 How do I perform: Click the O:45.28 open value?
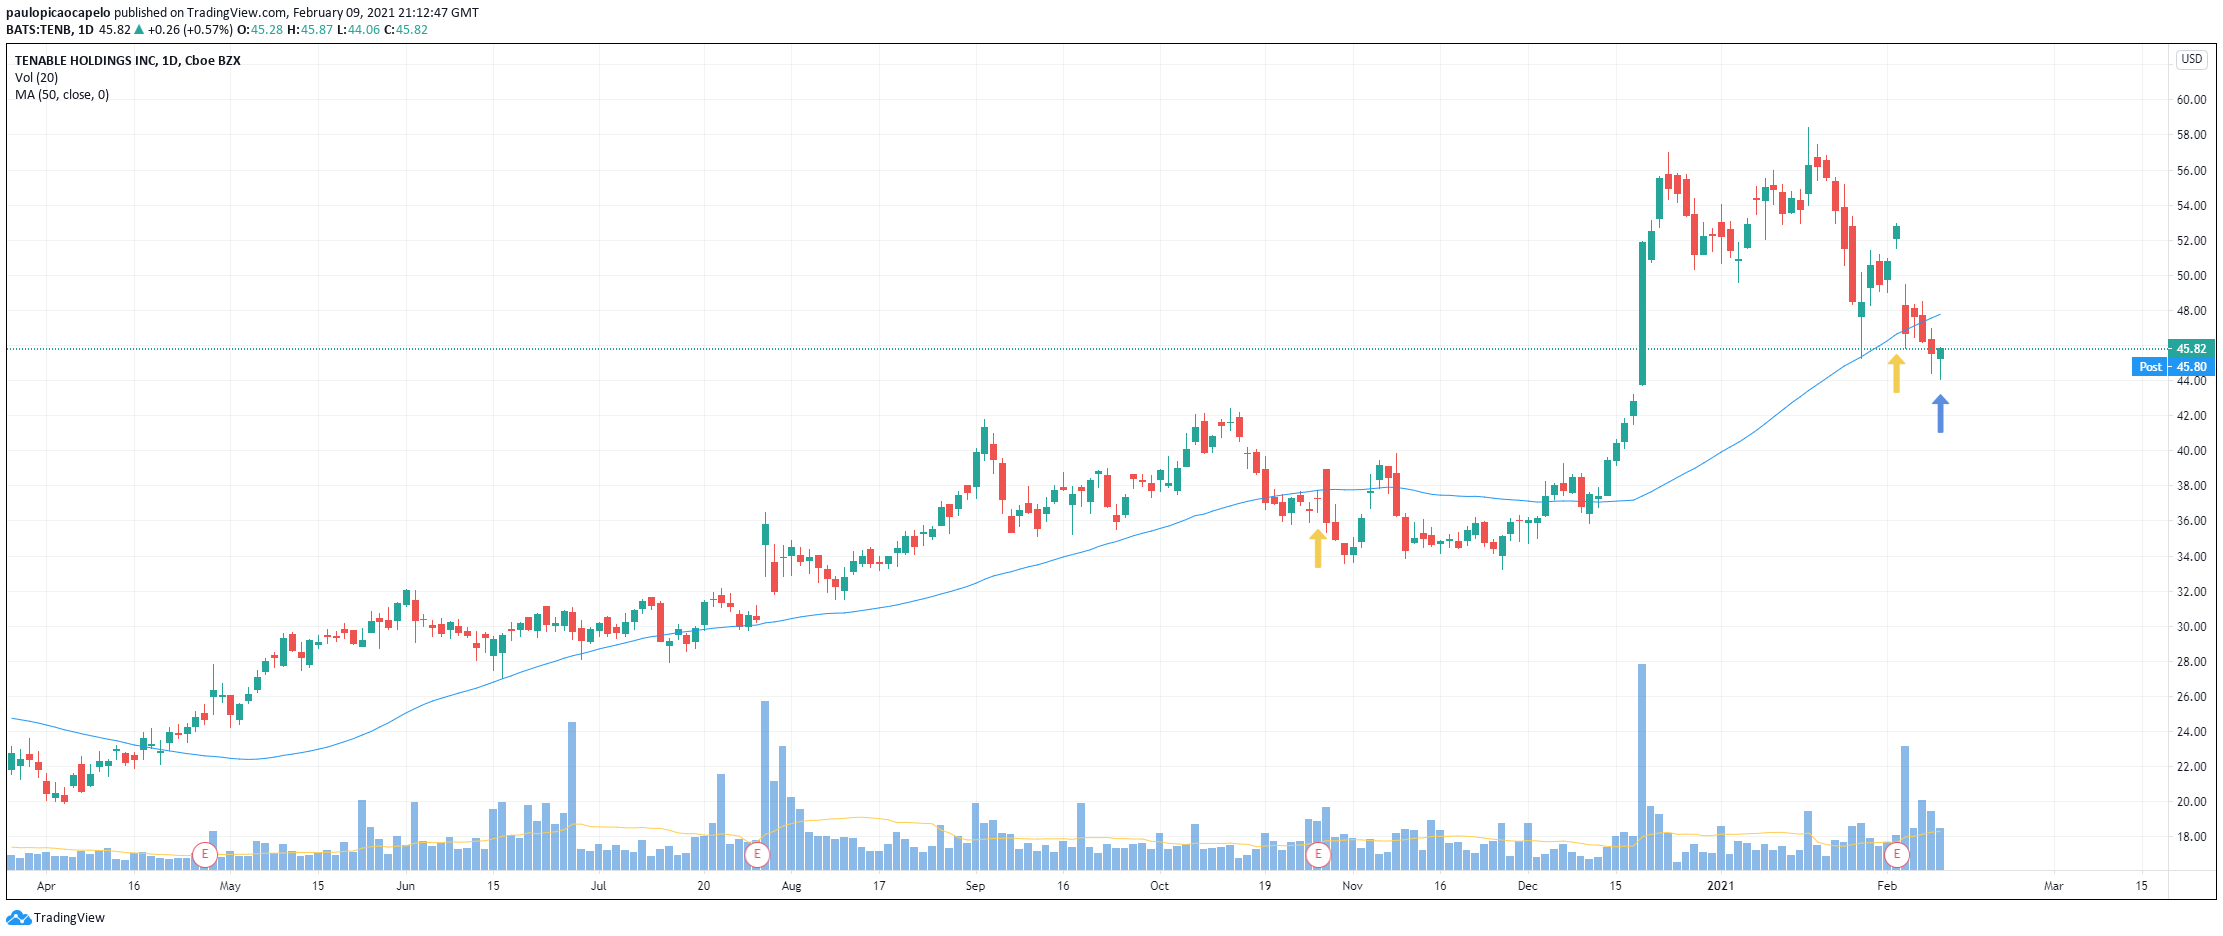pos(260,30)
